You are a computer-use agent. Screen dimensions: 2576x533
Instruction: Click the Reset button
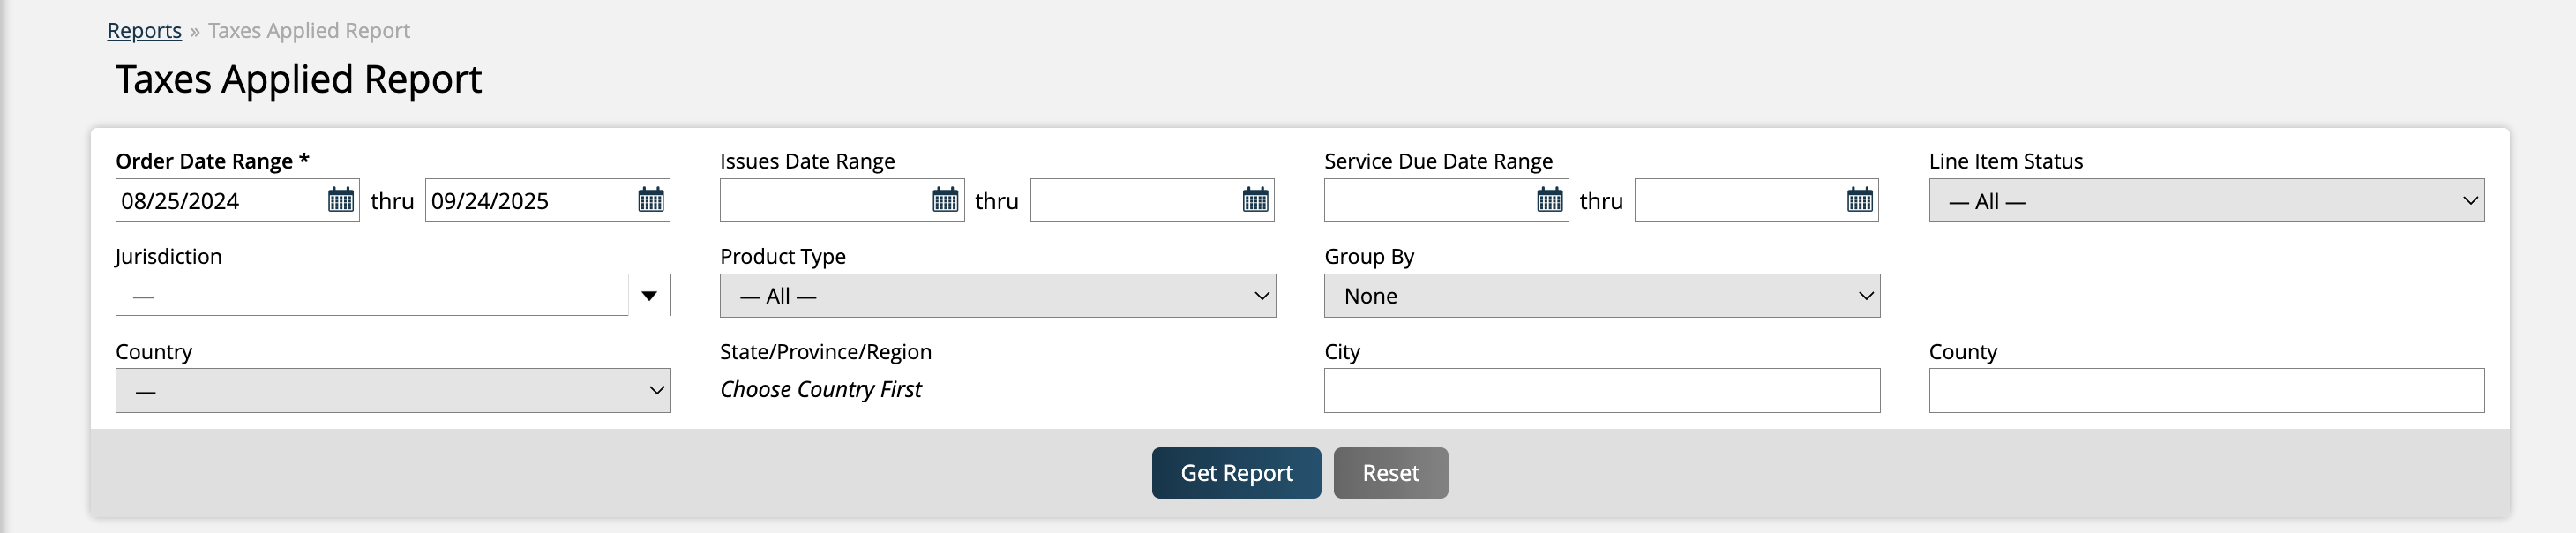point(1390,473)
